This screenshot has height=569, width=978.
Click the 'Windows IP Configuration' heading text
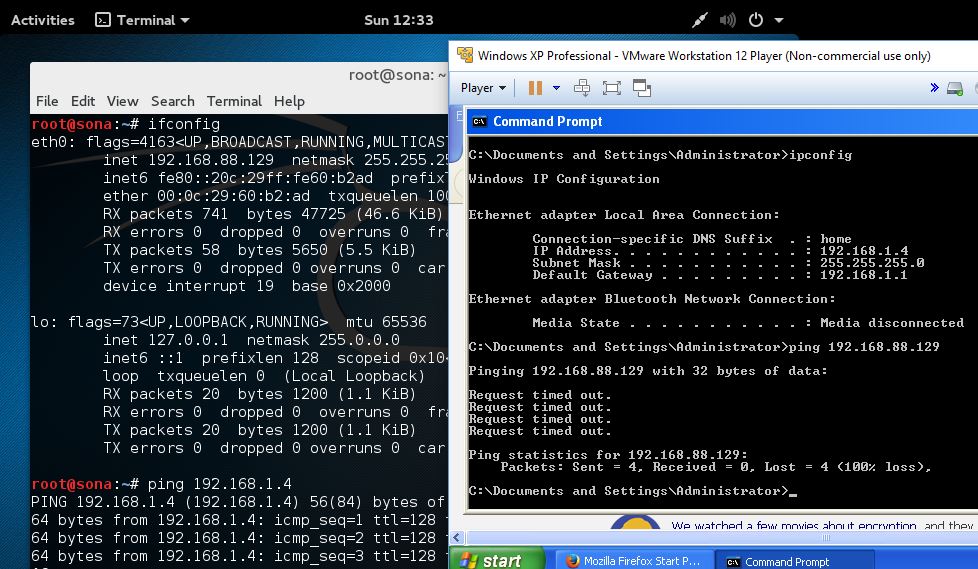[564, 179]
